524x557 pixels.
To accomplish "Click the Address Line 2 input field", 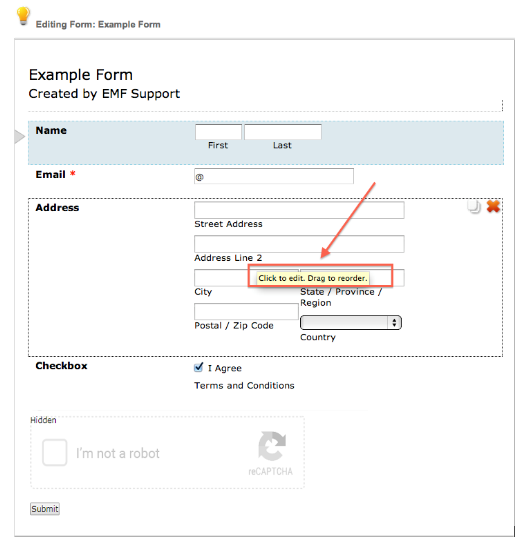I will [x=299, y=244].
